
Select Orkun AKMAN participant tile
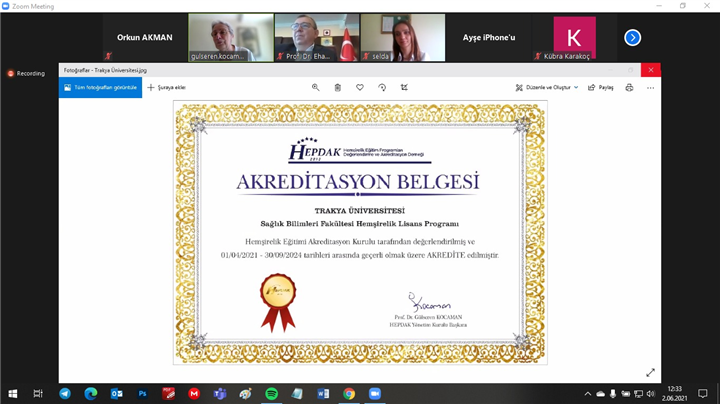145,38
